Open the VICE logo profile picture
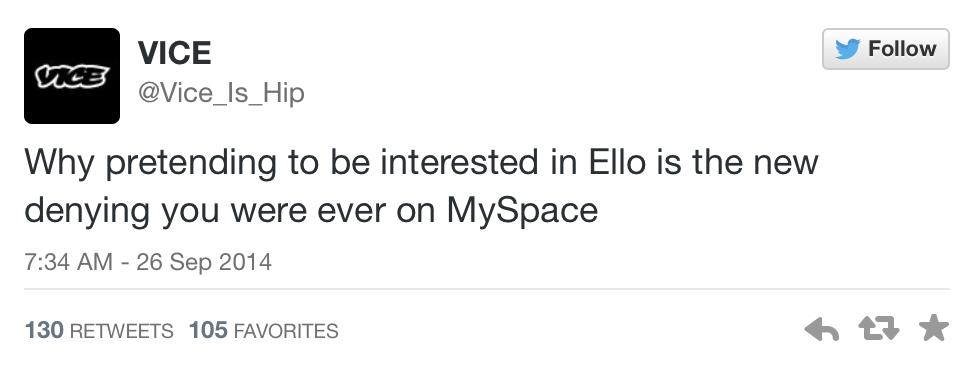The image size is (978, 366). (72, 75)
